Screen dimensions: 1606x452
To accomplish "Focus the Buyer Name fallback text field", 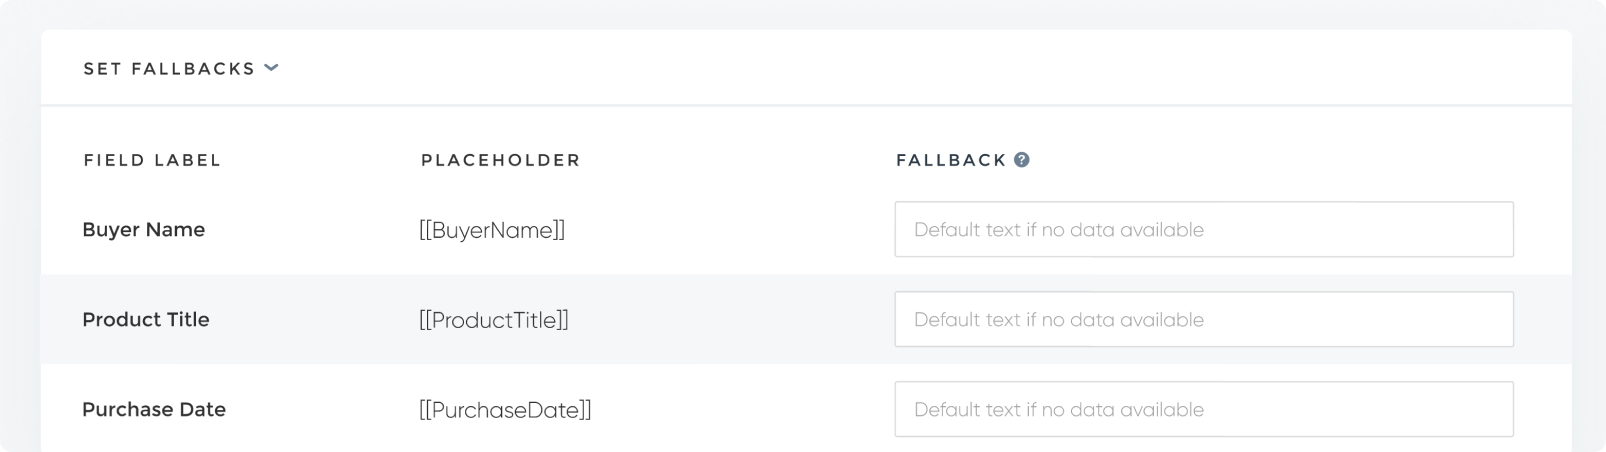I will 1204,229.
